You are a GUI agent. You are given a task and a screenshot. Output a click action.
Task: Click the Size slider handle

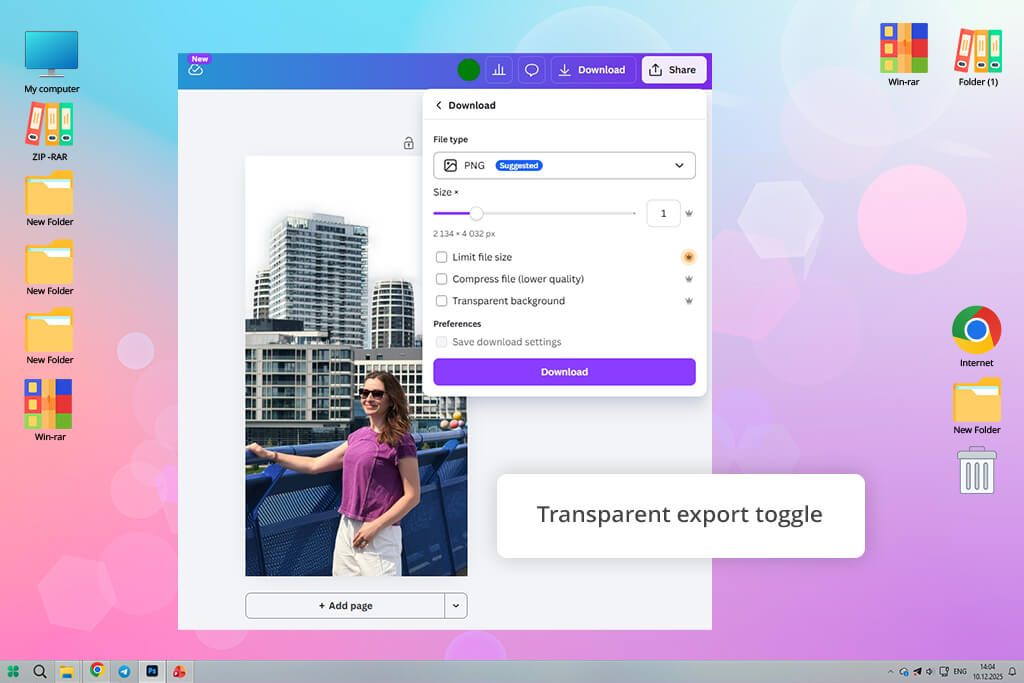[x=477, y=214]
